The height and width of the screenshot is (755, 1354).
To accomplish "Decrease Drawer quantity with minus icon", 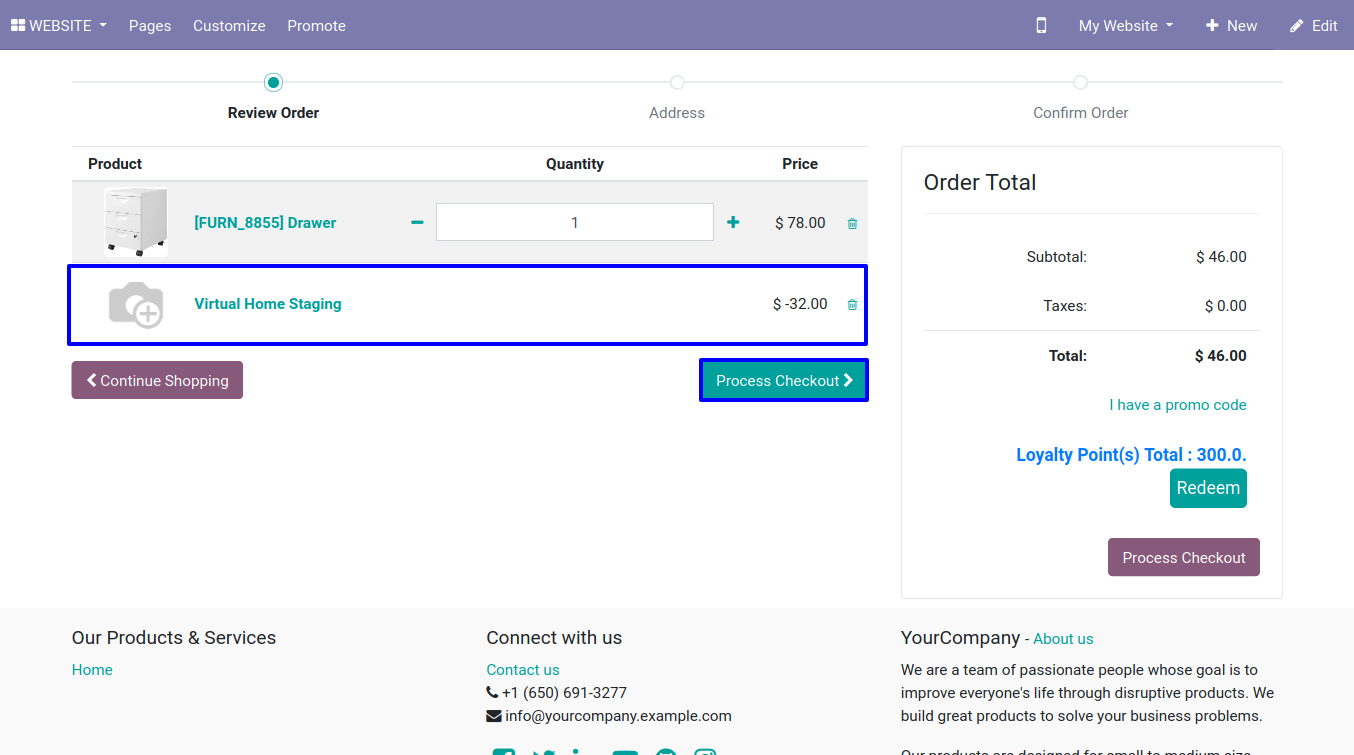I will click(417, 223).
